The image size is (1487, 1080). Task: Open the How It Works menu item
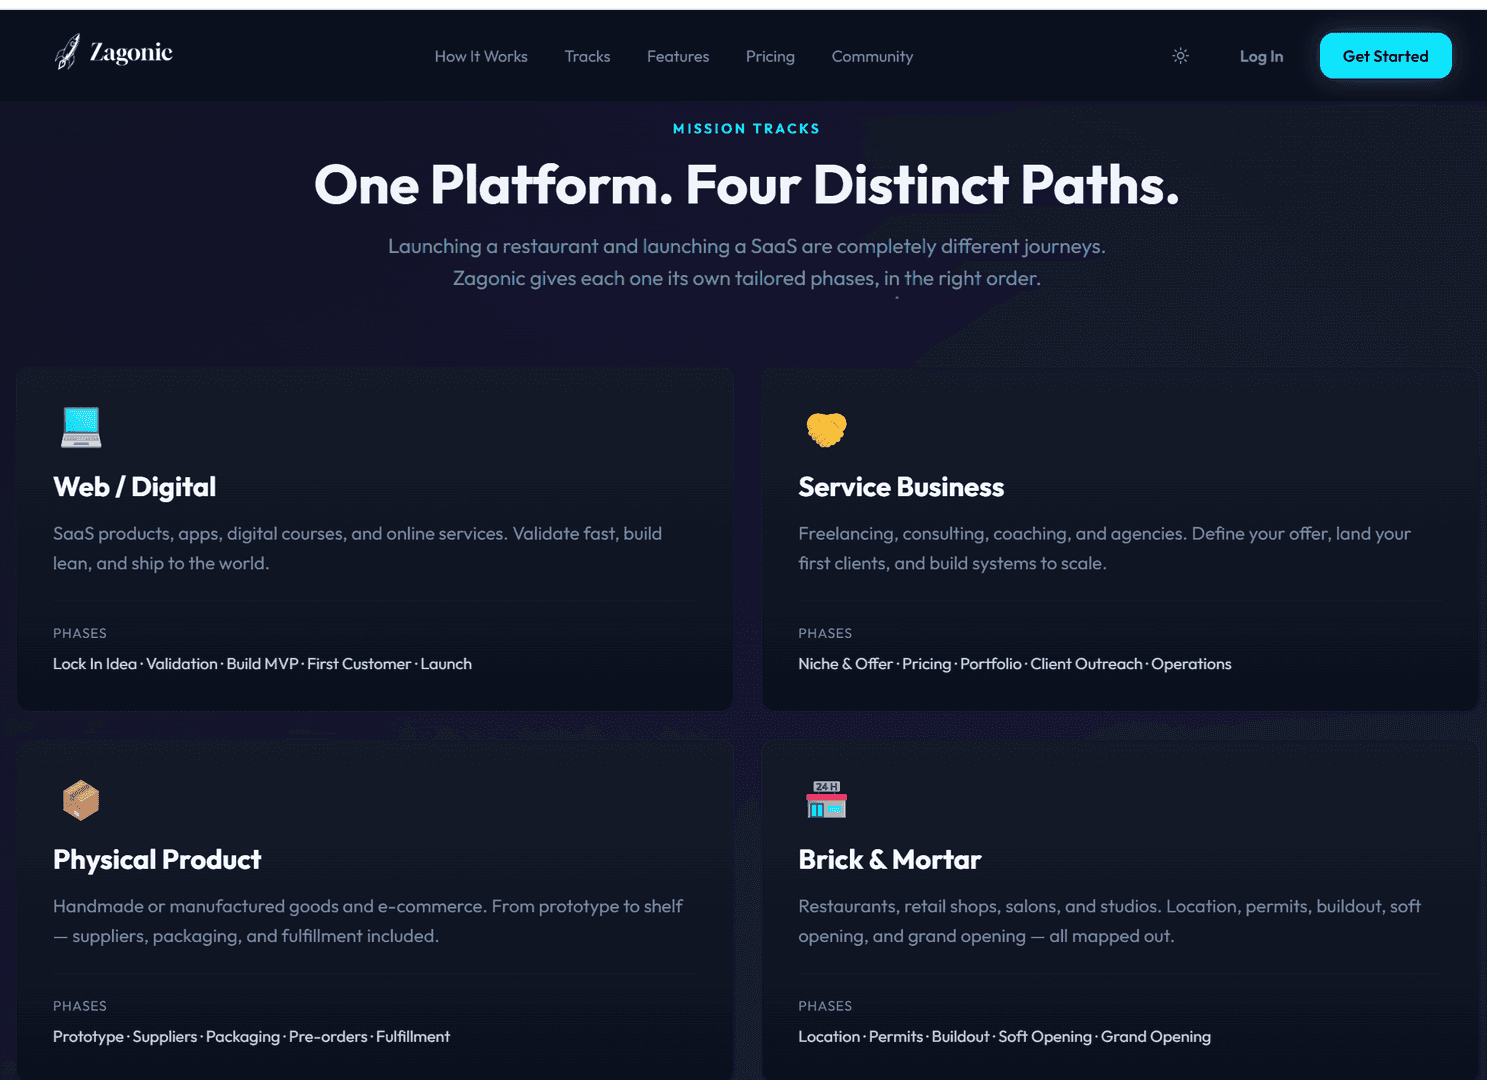[x=481, y=57]
